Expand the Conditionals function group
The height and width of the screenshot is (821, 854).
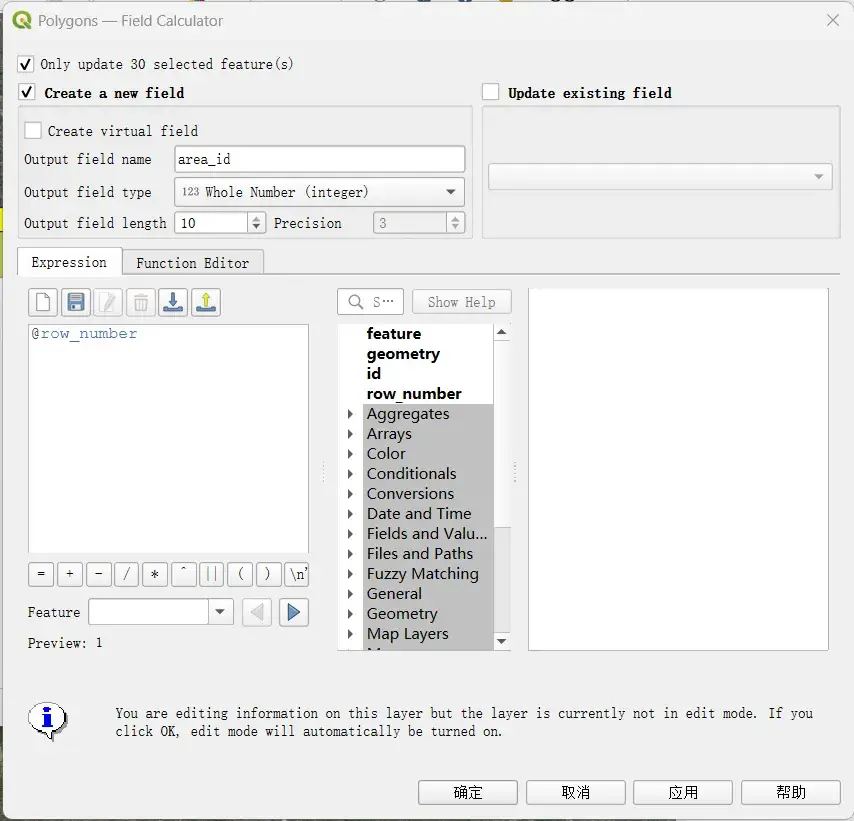tap(351, 474)
